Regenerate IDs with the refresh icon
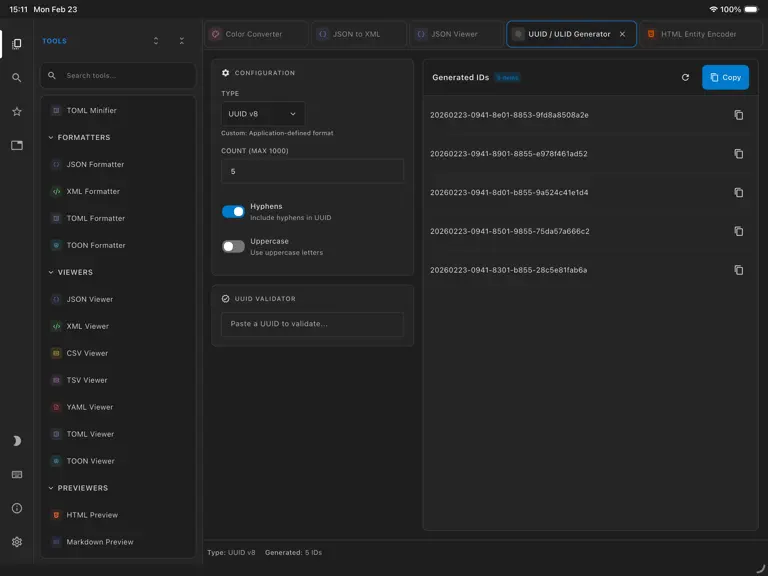 click(685, 77)
